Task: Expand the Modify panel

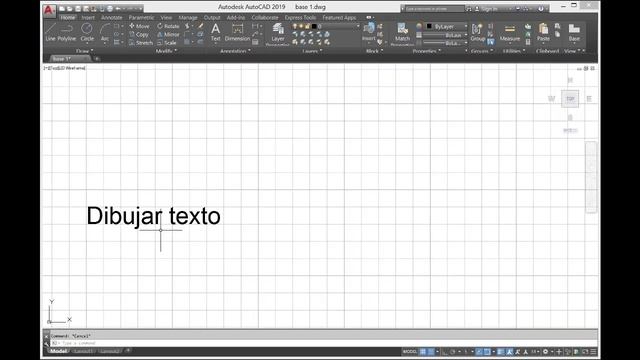Action: 167,51
